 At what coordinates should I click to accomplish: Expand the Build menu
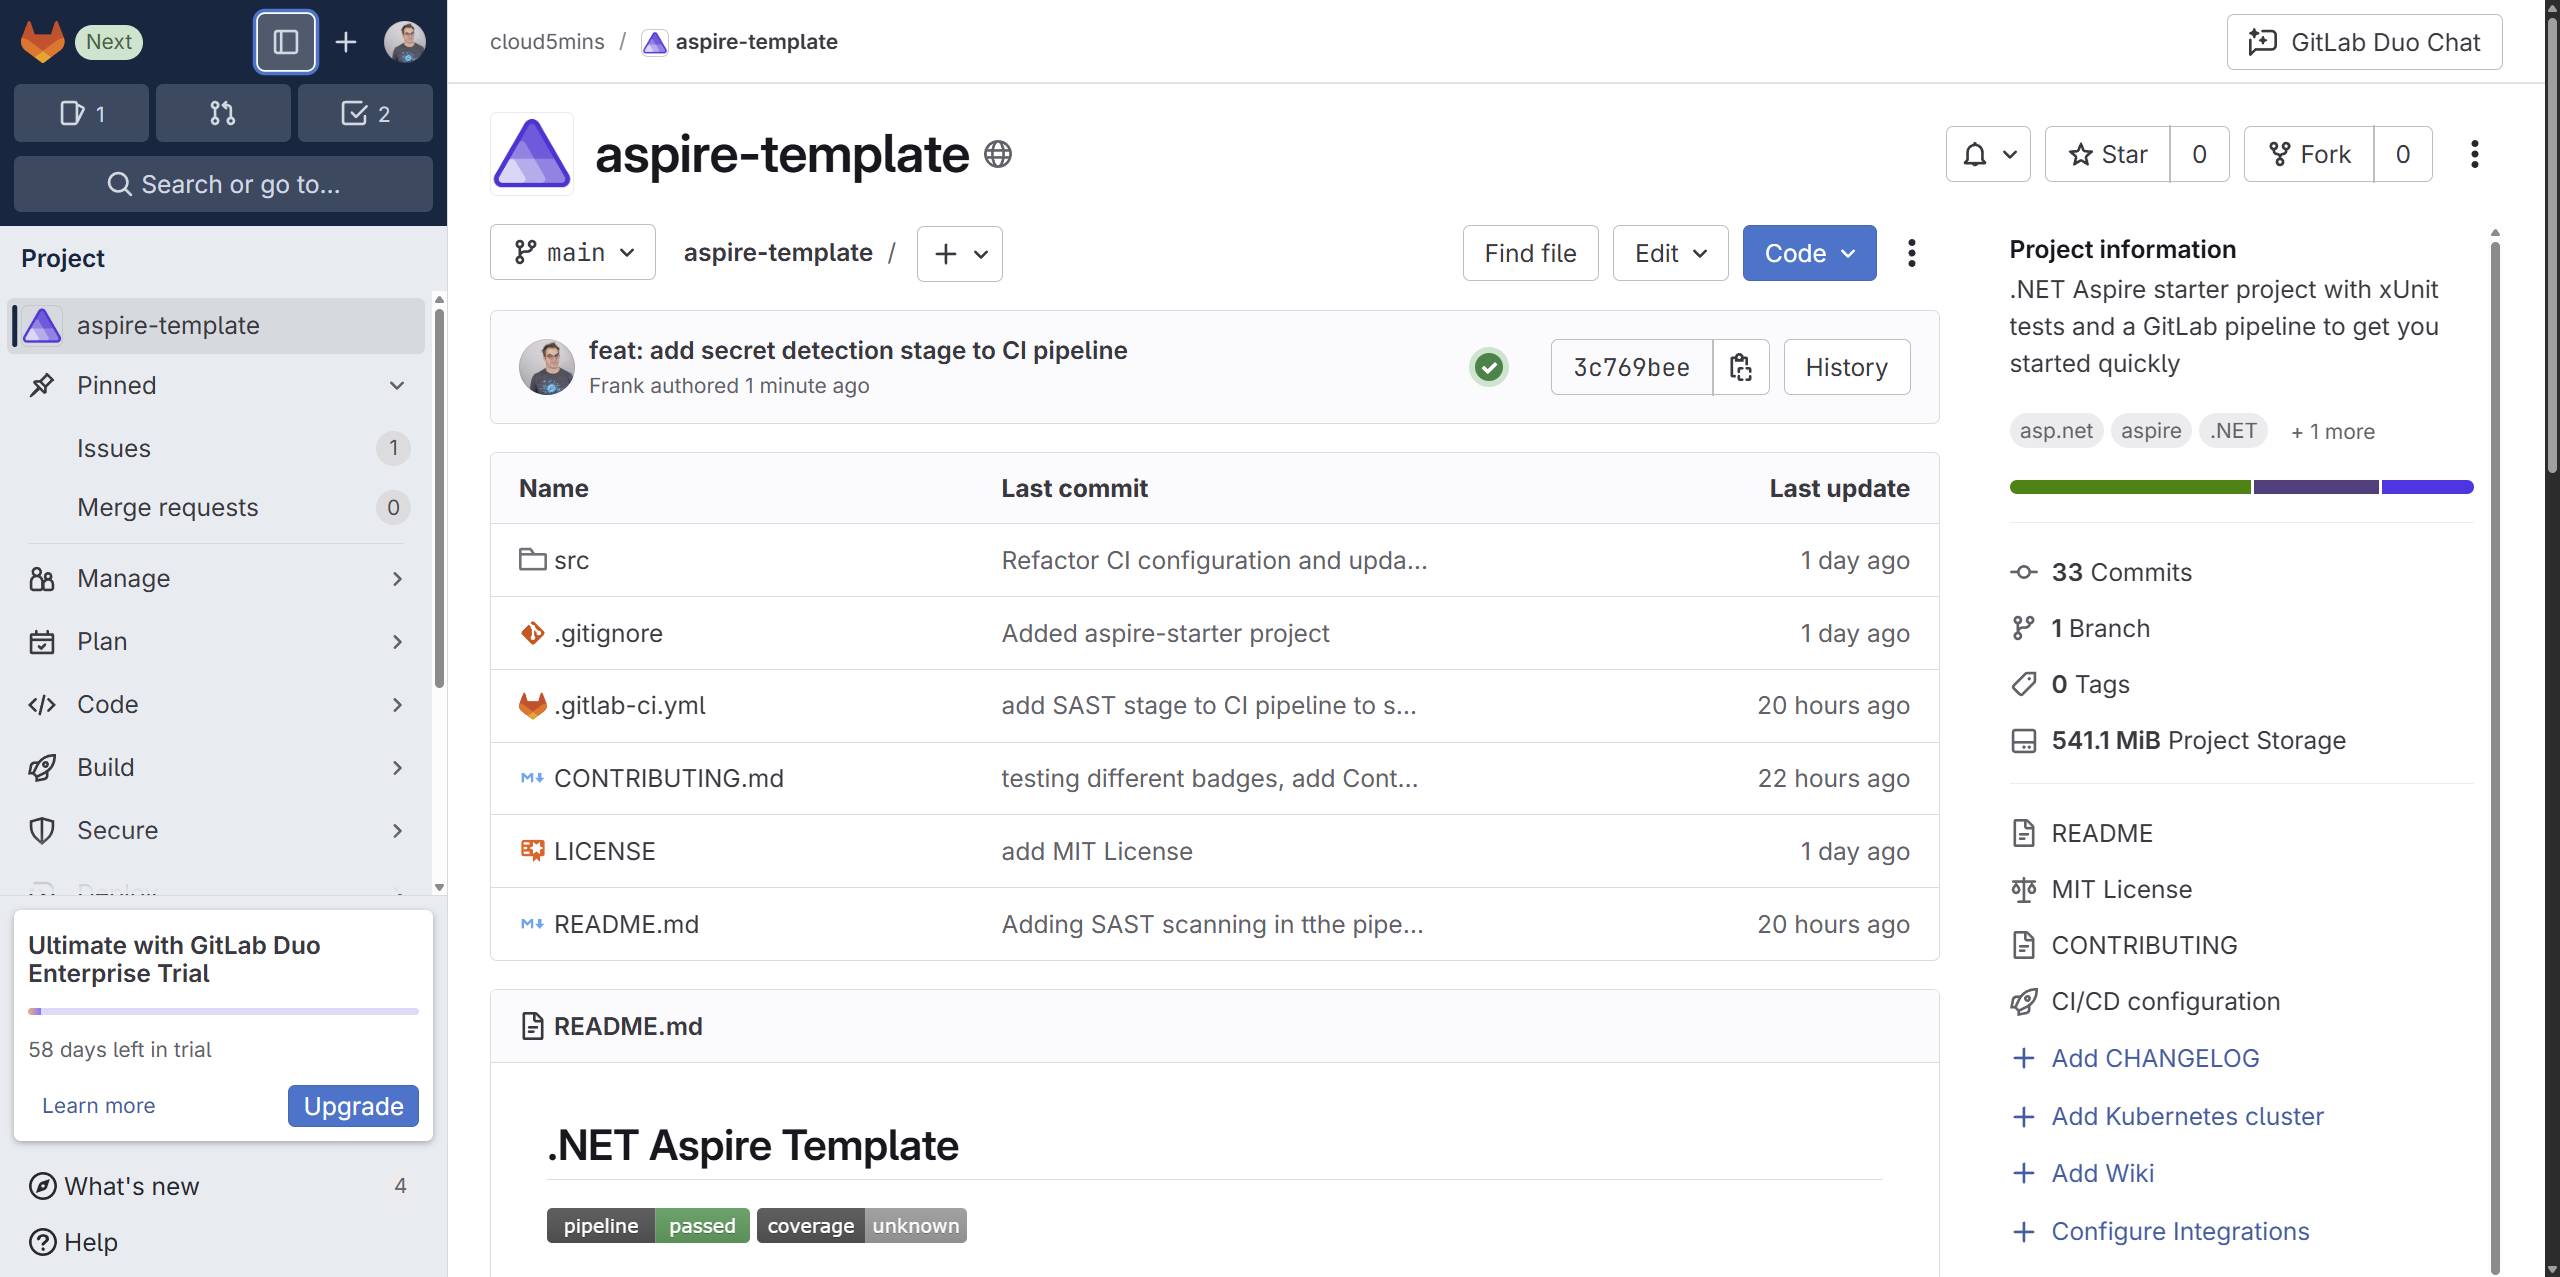[x=217, y=767]
